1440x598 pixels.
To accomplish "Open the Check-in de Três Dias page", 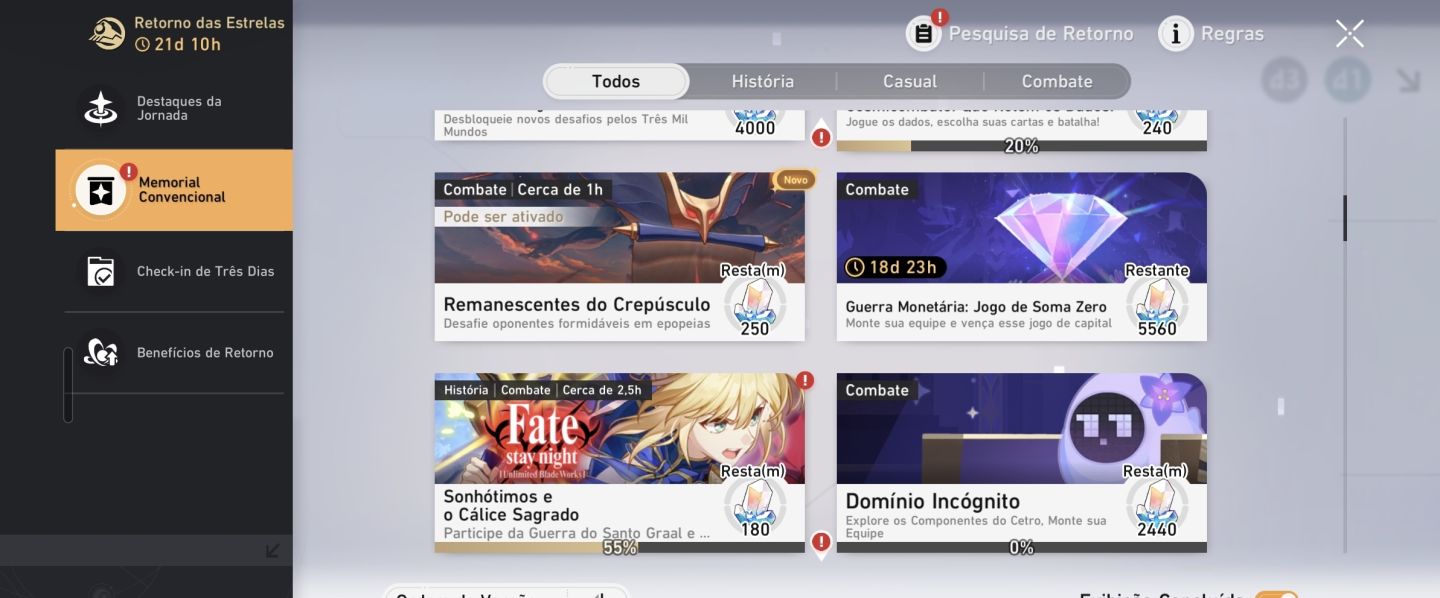I will [174, 271].
